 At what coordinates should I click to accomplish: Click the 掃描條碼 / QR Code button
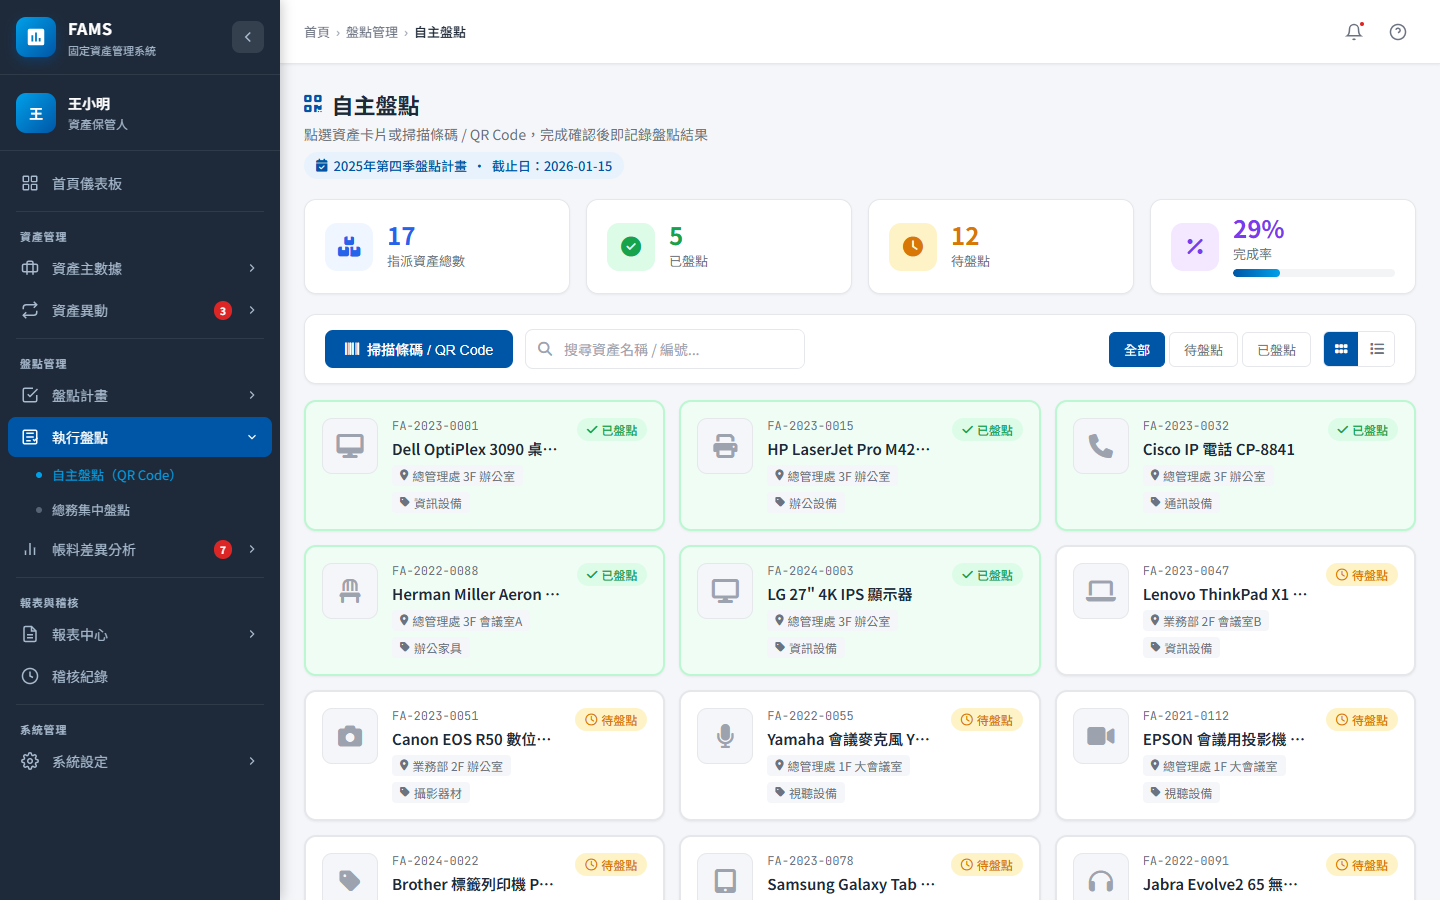click(419, 349)
